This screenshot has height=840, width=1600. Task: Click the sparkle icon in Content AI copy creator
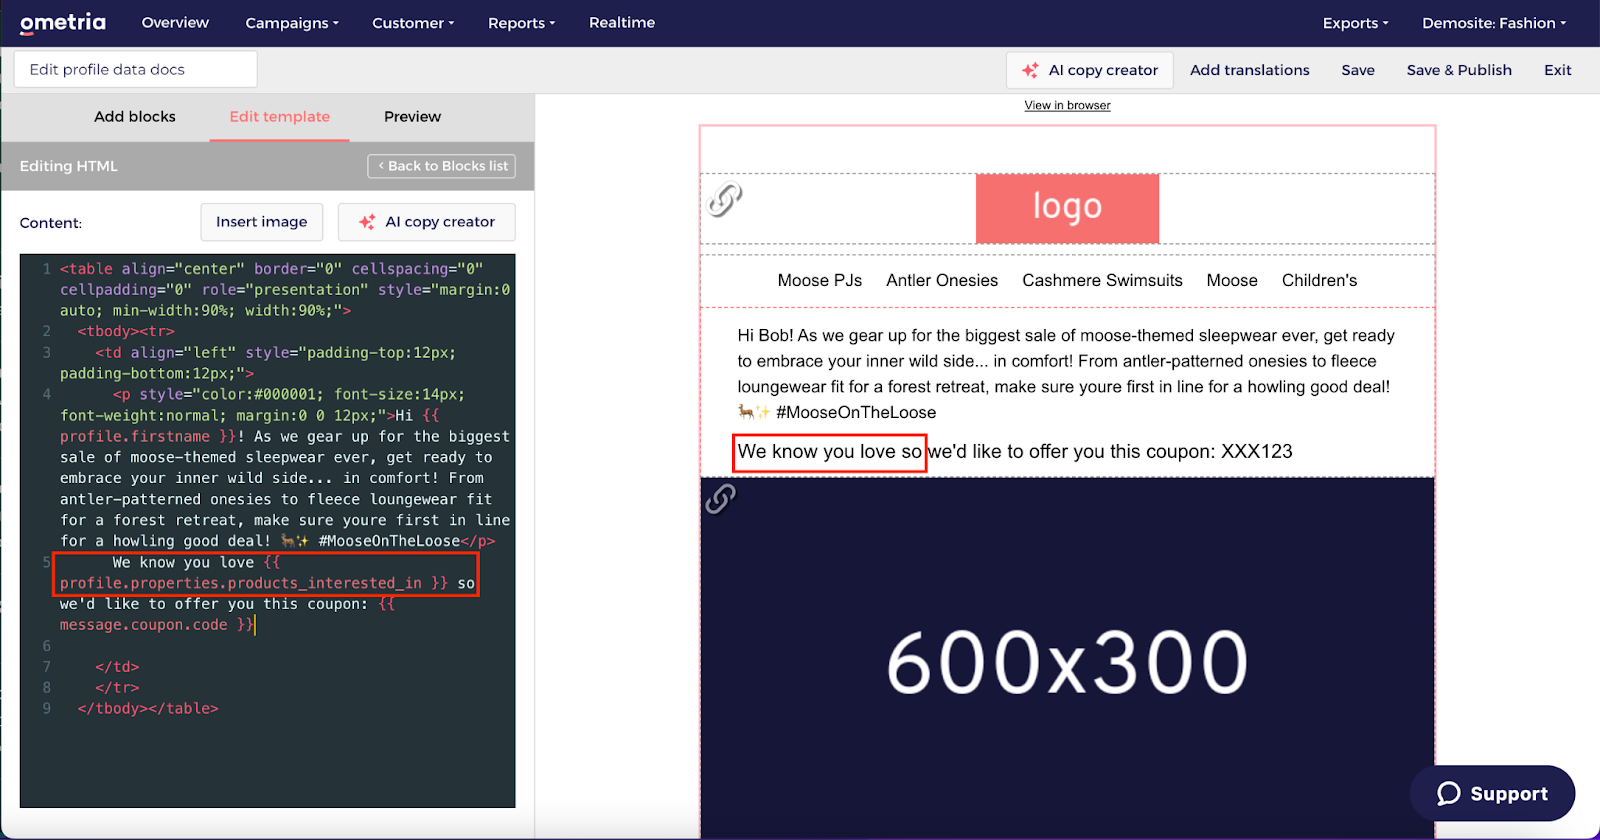(367, 222)
